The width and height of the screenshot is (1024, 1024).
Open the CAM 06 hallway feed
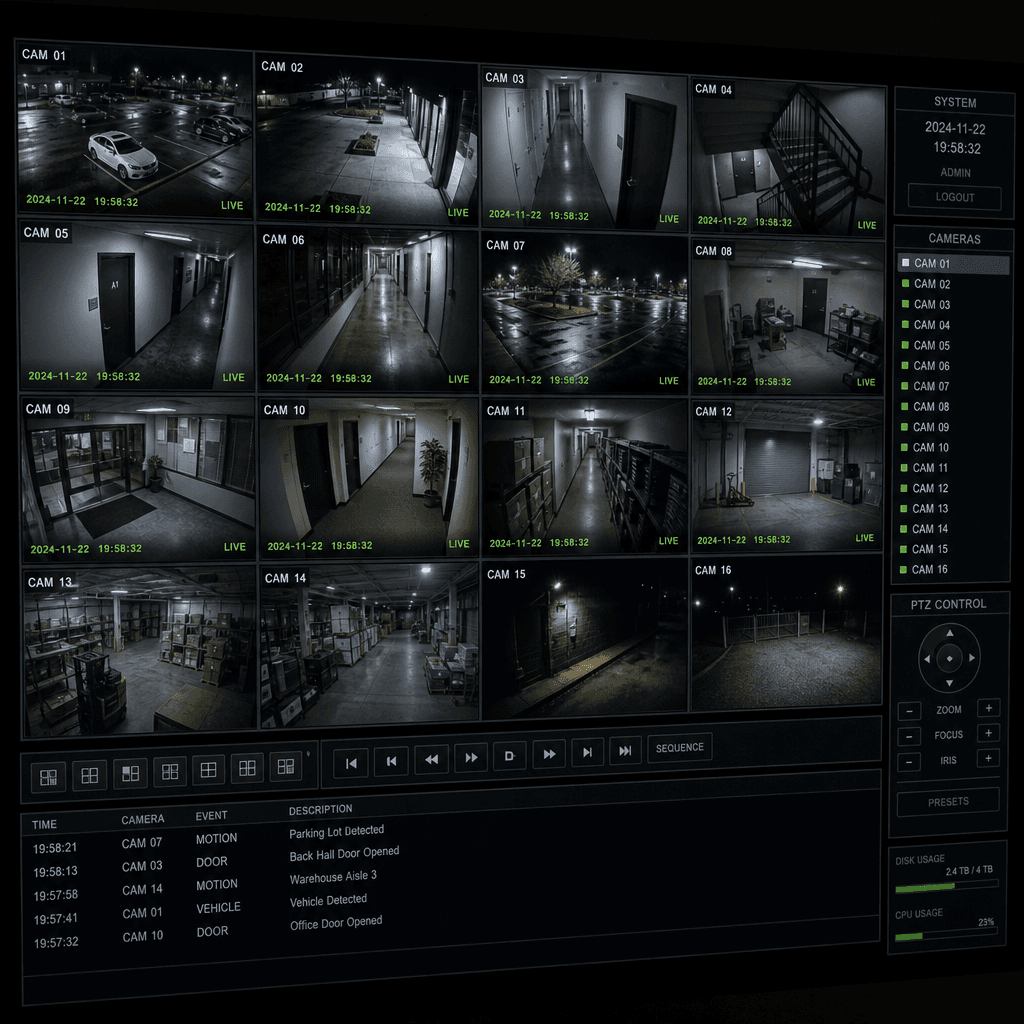[368, 308]
